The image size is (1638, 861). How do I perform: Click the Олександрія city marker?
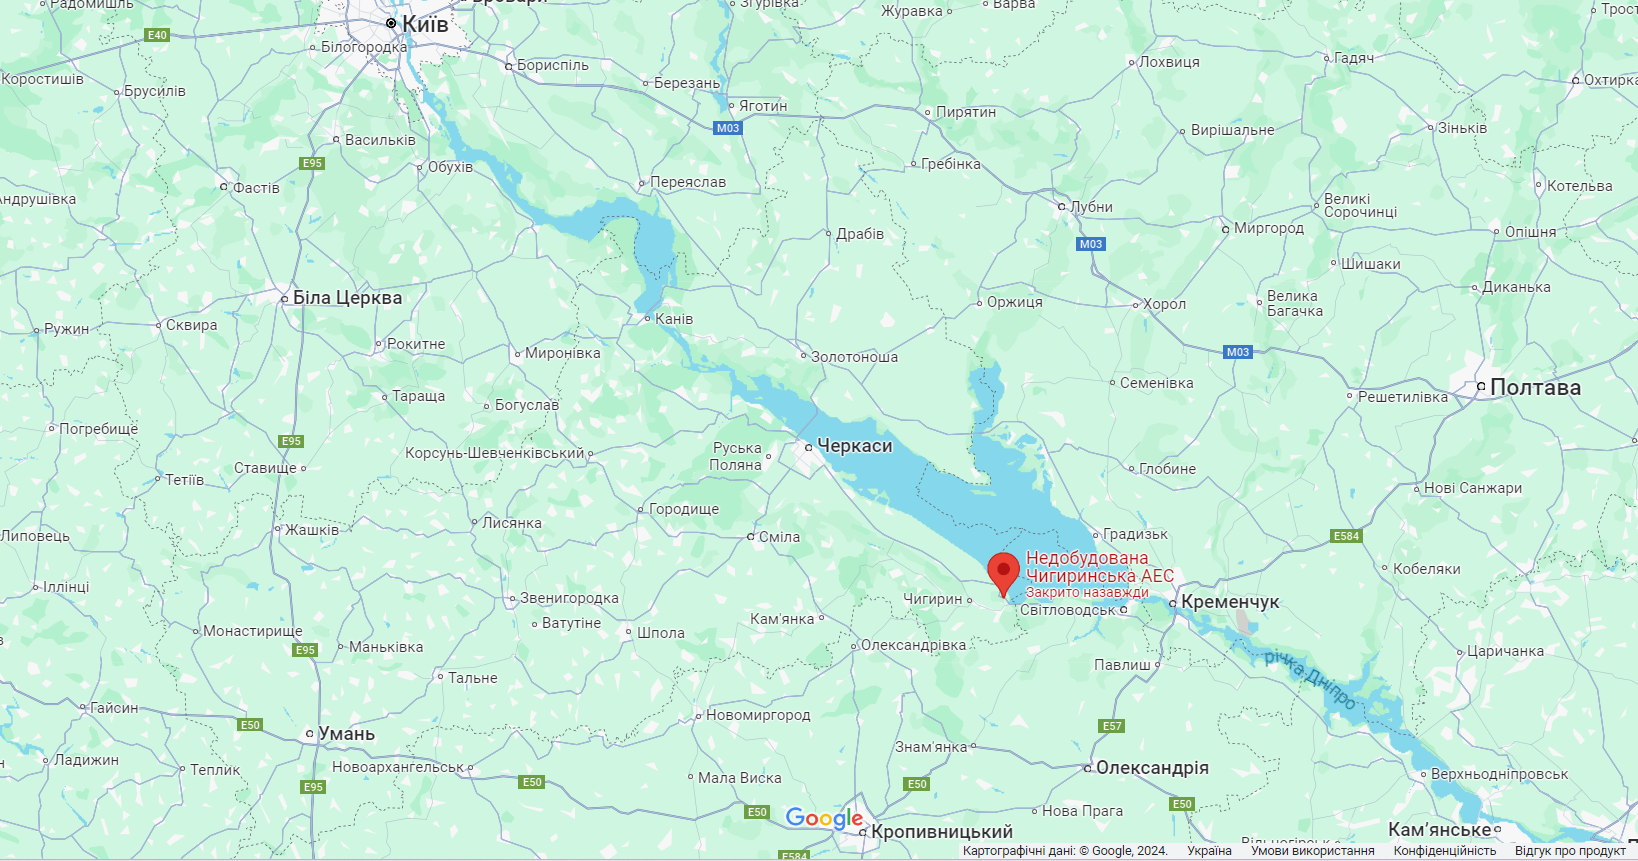click(1088, 768)
